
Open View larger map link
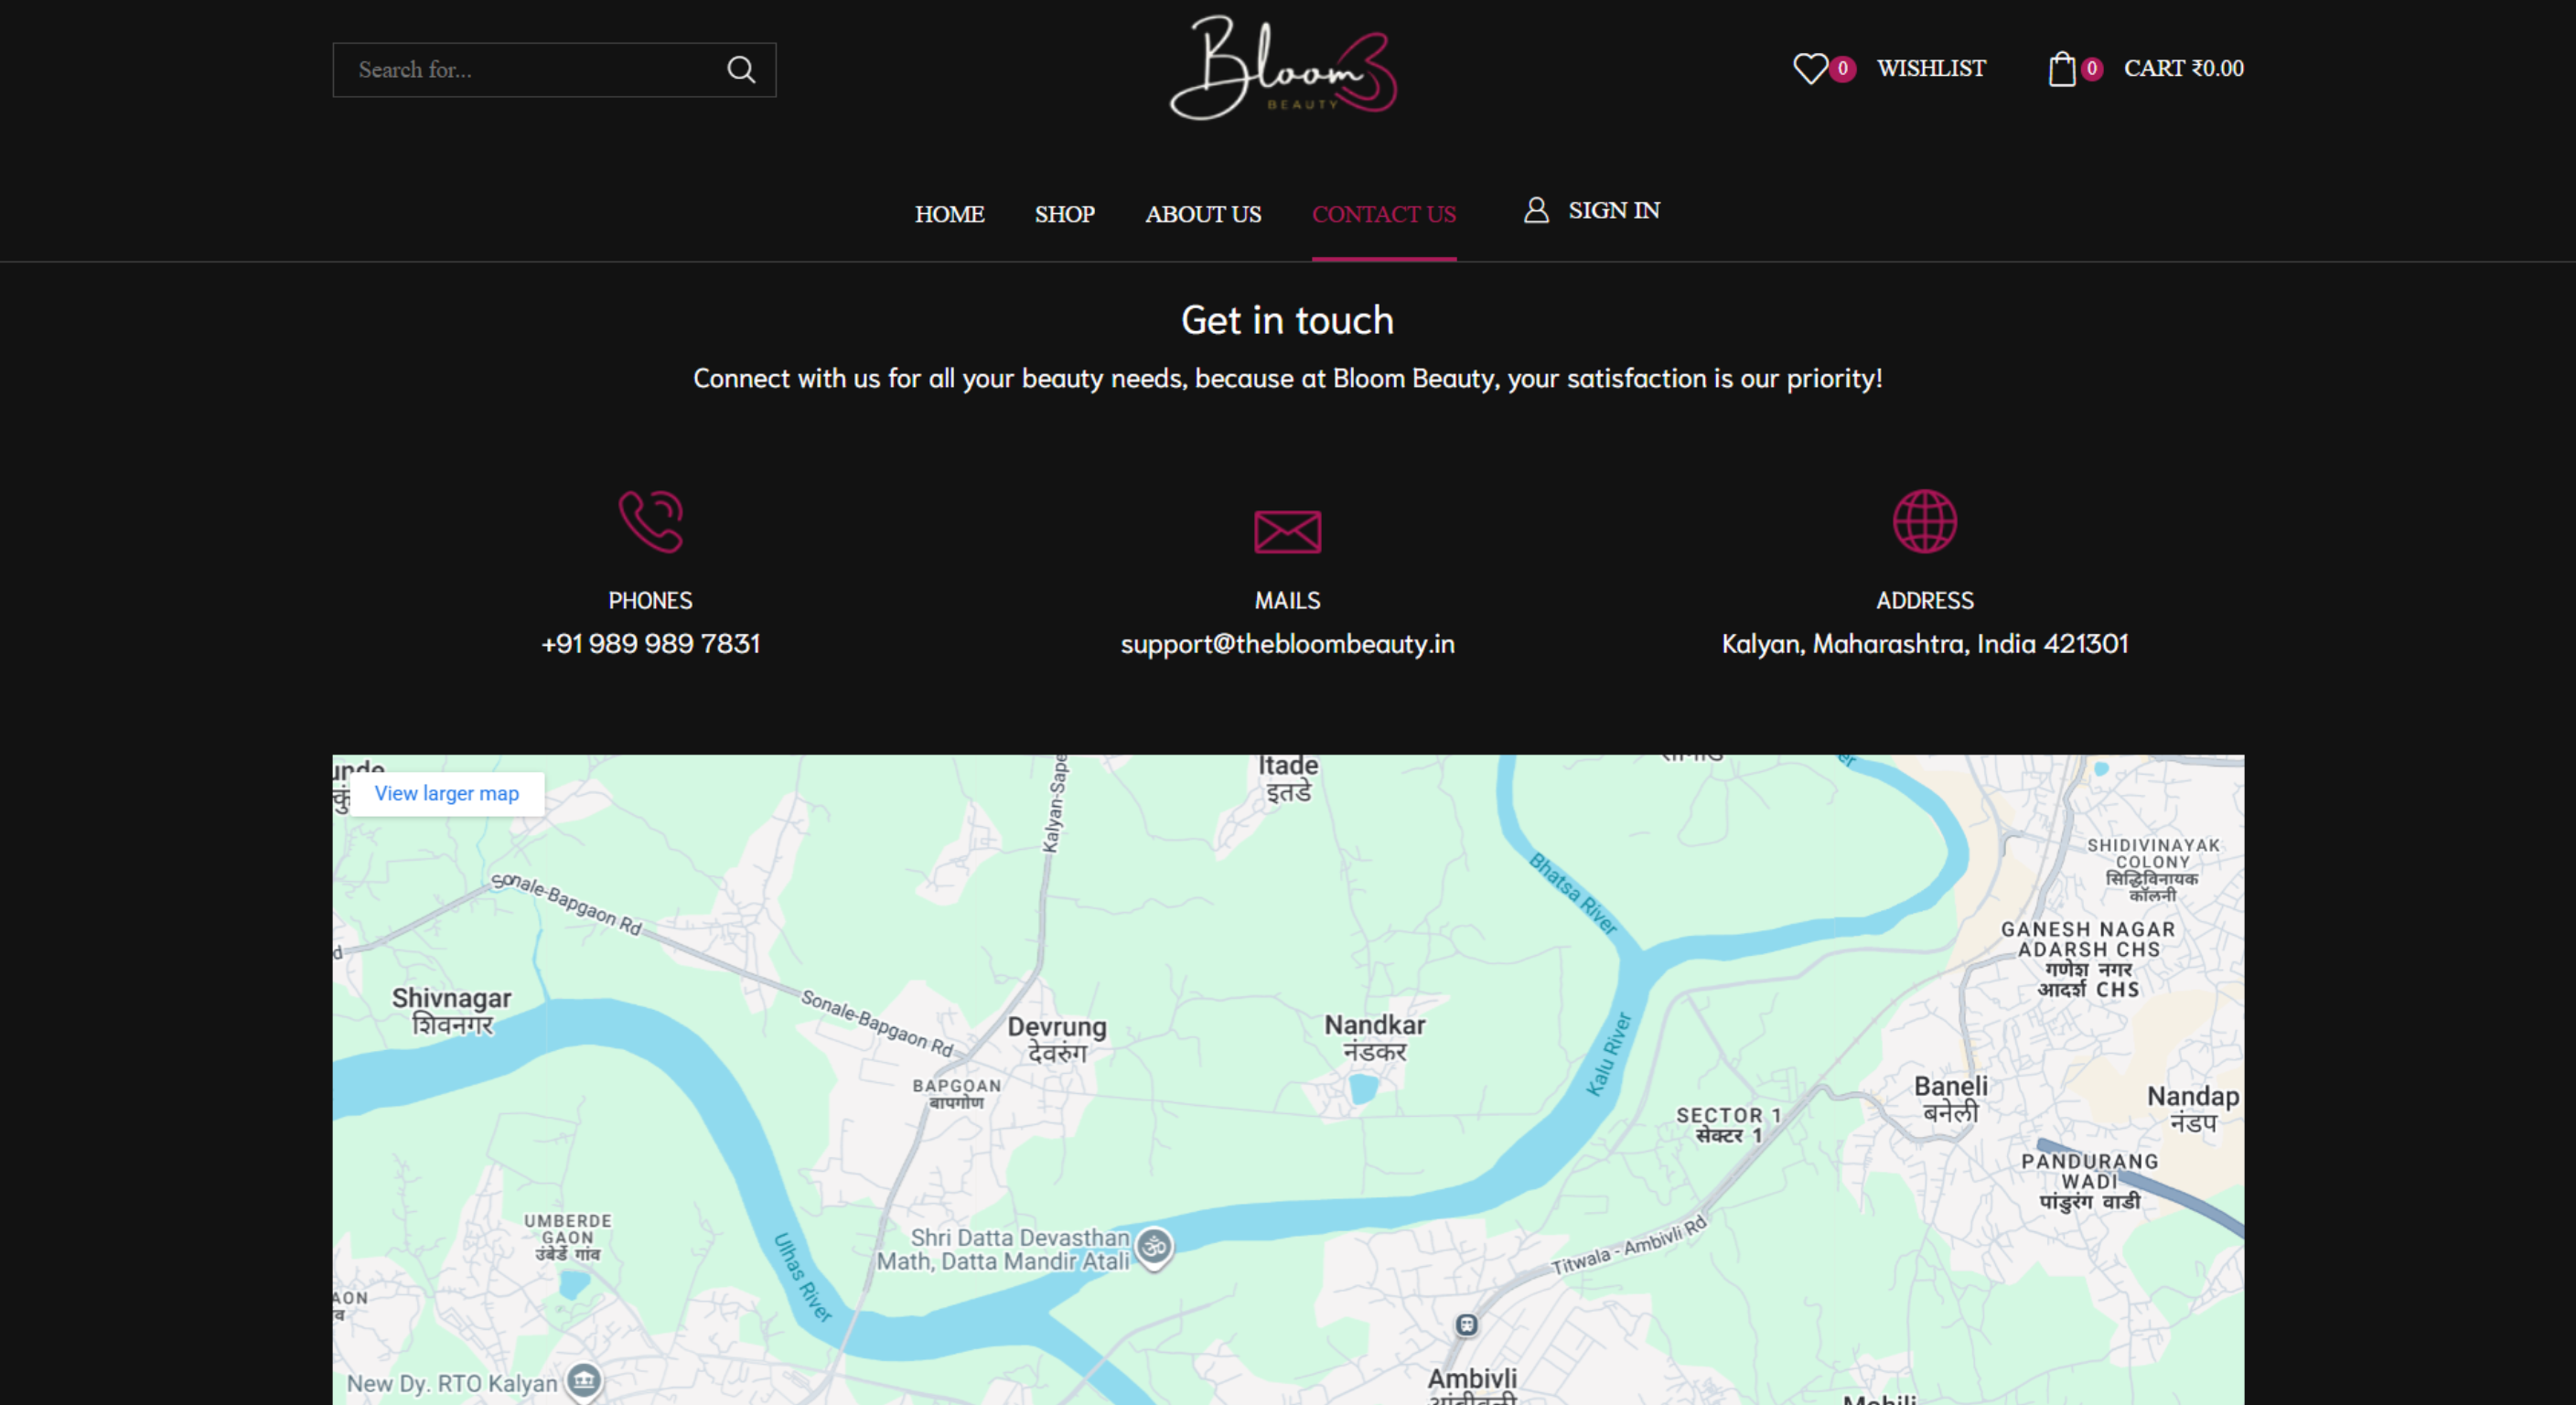pos(447,793)
